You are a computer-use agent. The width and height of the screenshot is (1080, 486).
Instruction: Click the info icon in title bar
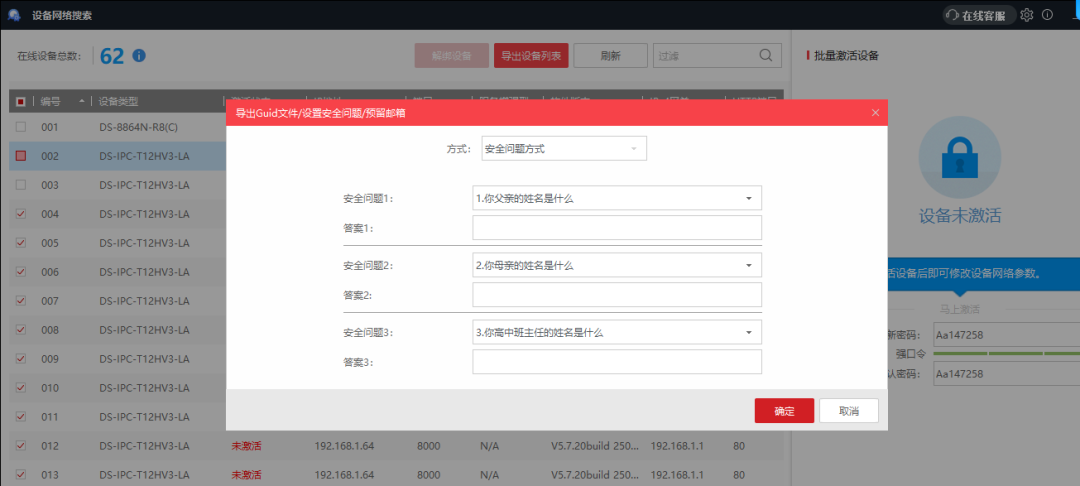click(1048, 14)
